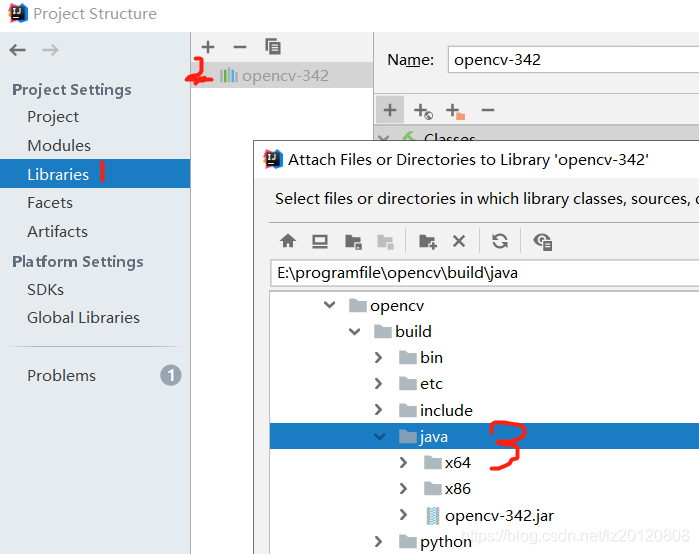Click the Home directory icon
This screenshot has width=699, height=554.
288,241
